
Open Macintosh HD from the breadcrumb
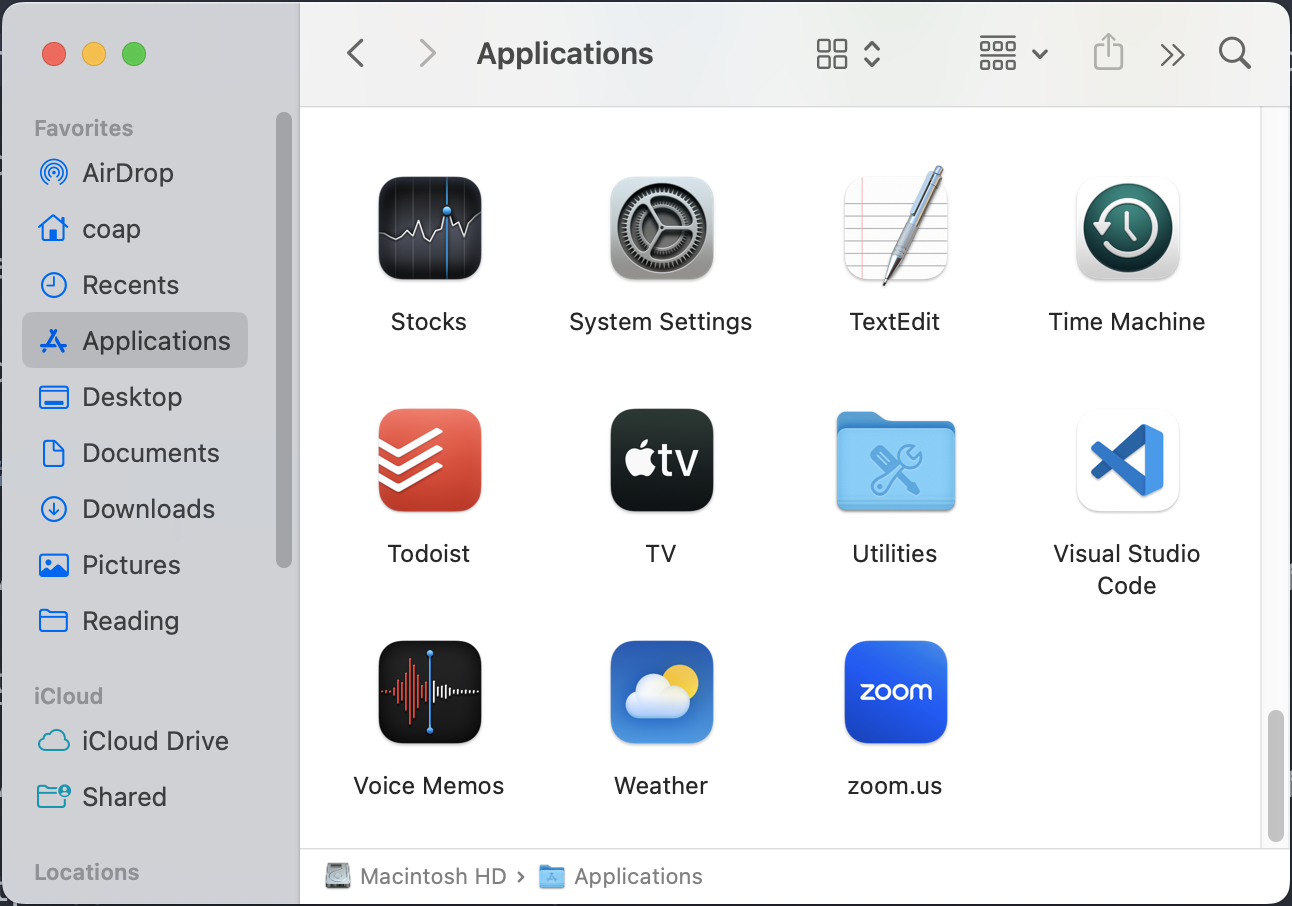[432, 876]
